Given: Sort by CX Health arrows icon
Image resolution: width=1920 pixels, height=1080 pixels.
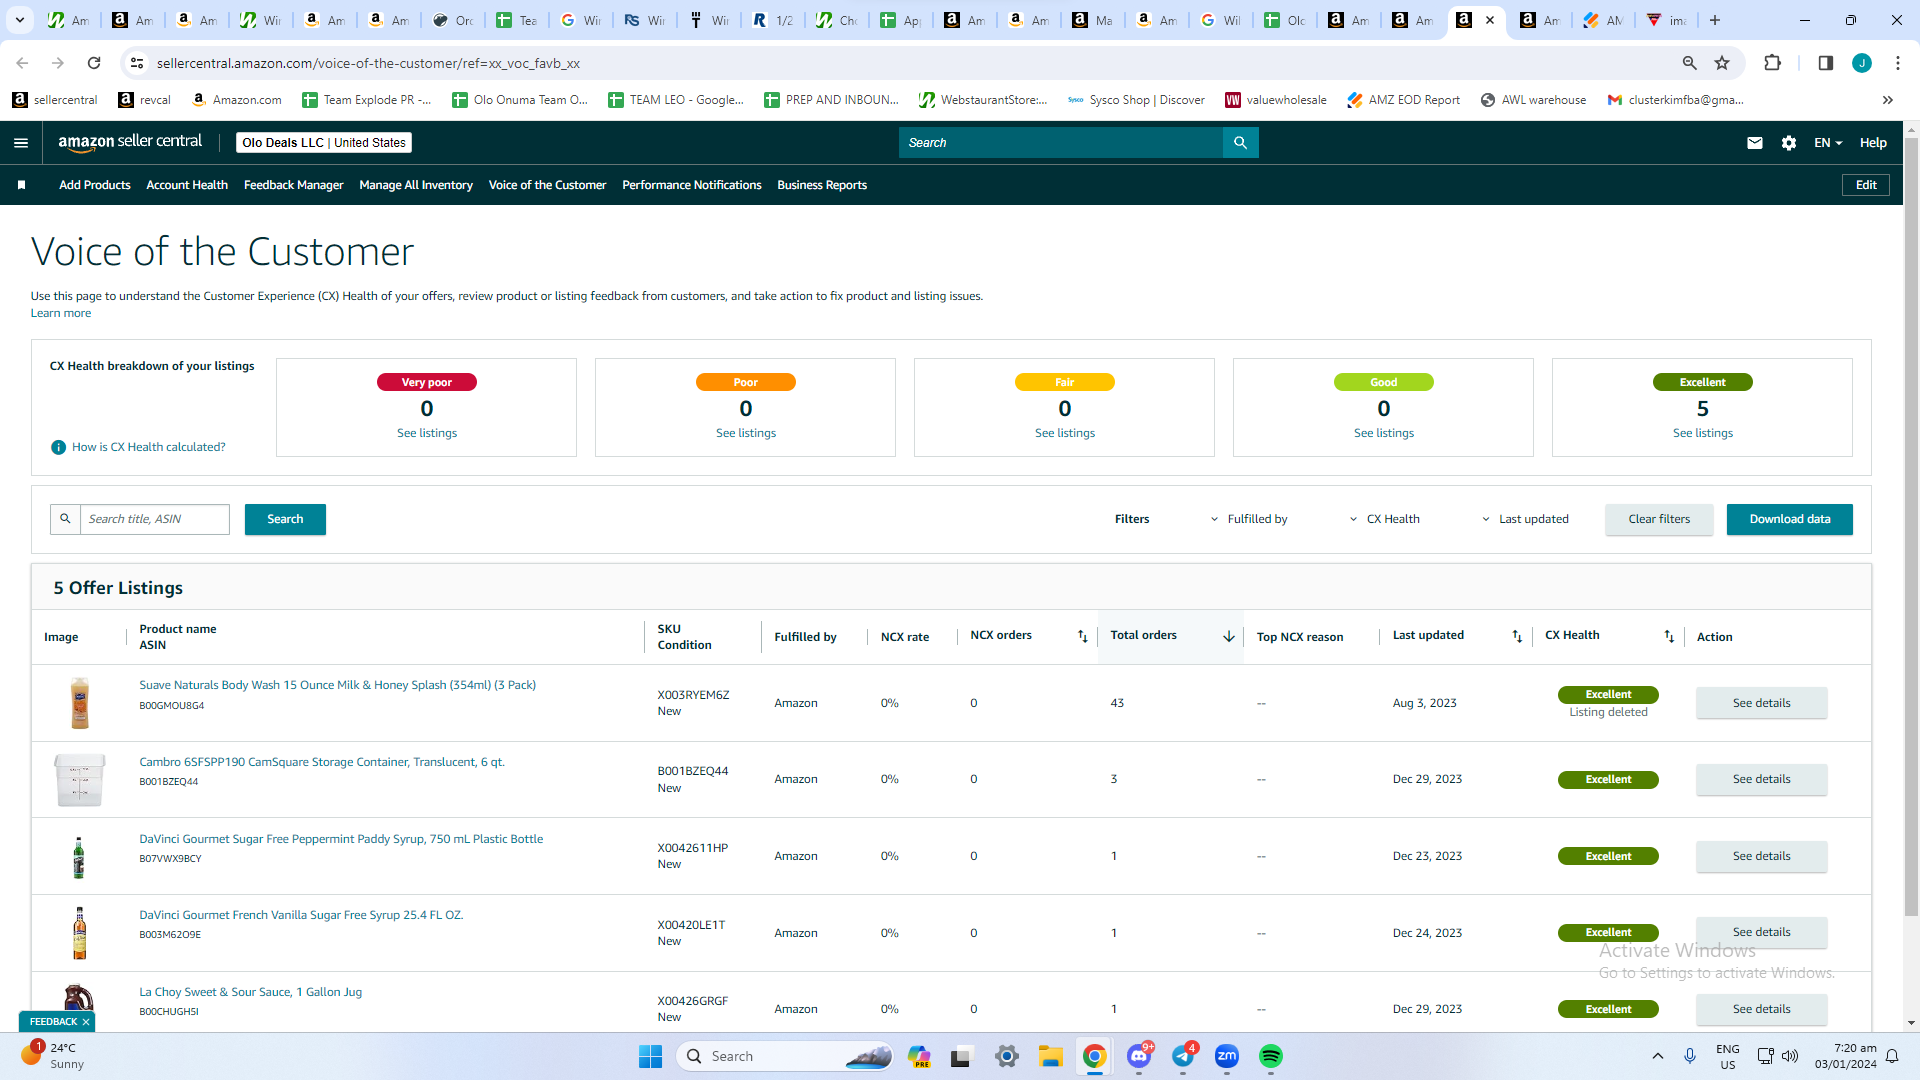Looking at the screenshot, I should coord(1669,636).
